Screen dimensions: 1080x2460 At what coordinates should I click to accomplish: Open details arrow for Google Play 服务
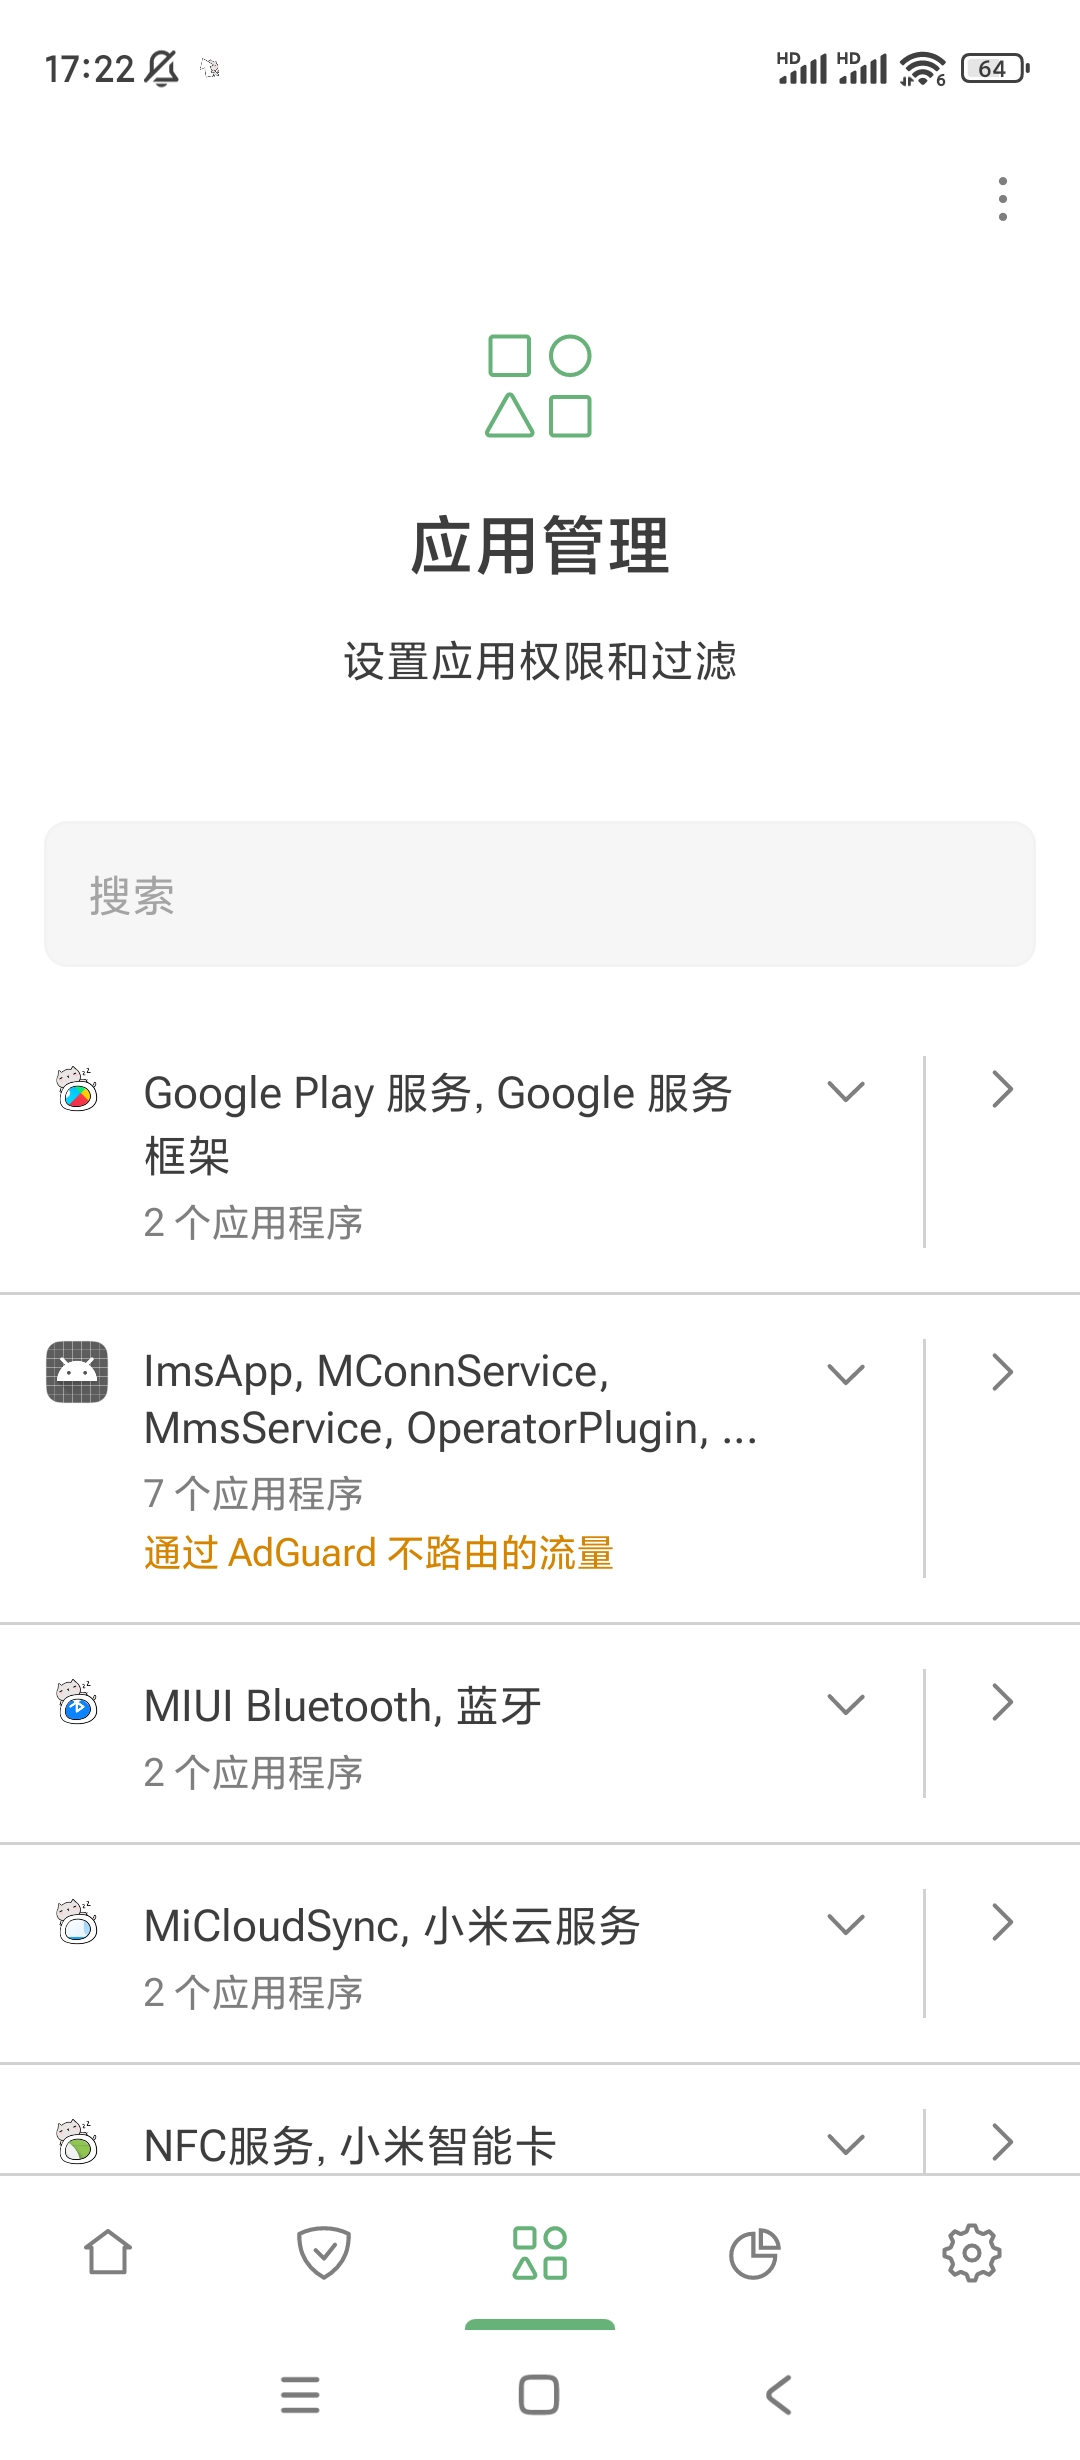point(1002,1089)
